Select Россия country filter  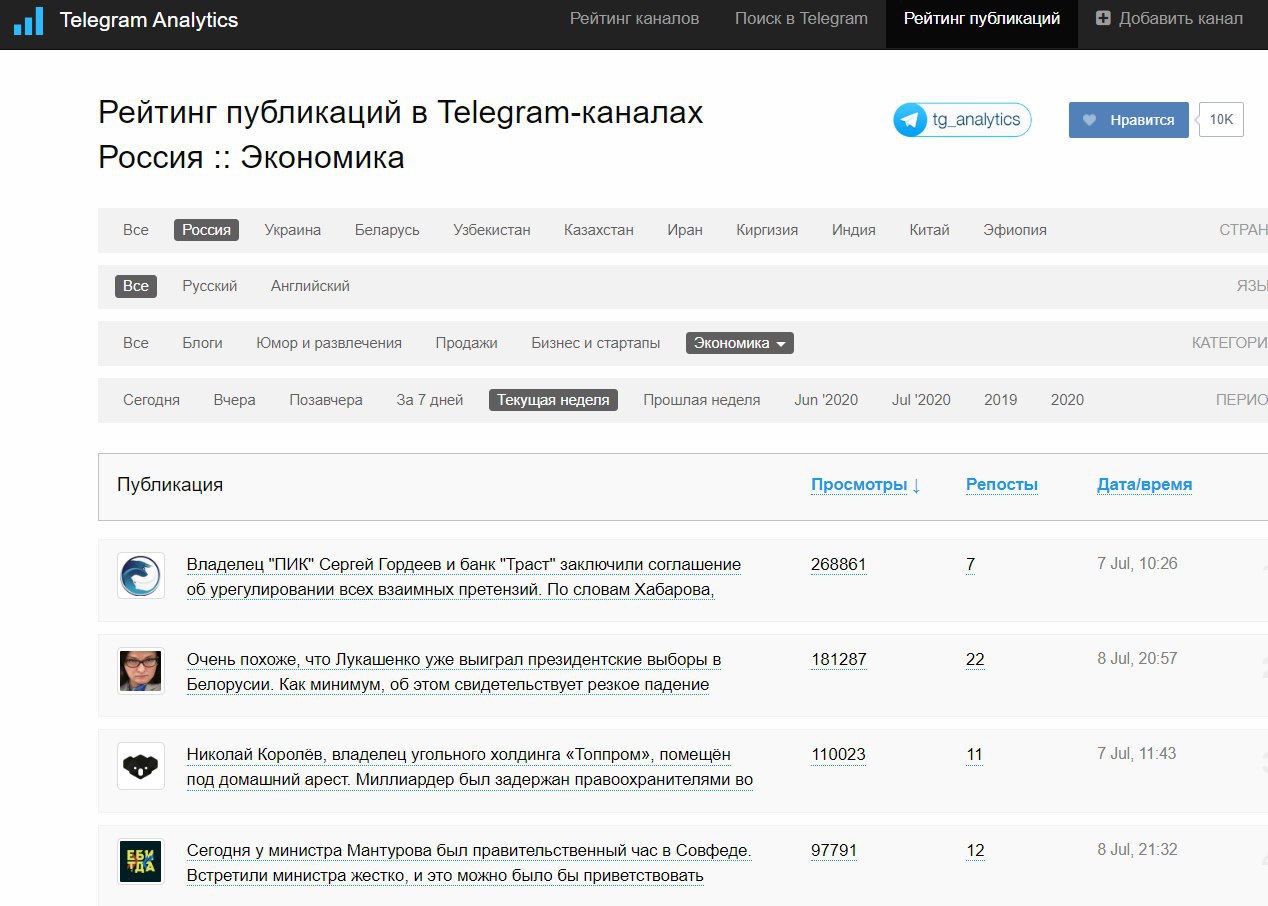click(206, 230)
